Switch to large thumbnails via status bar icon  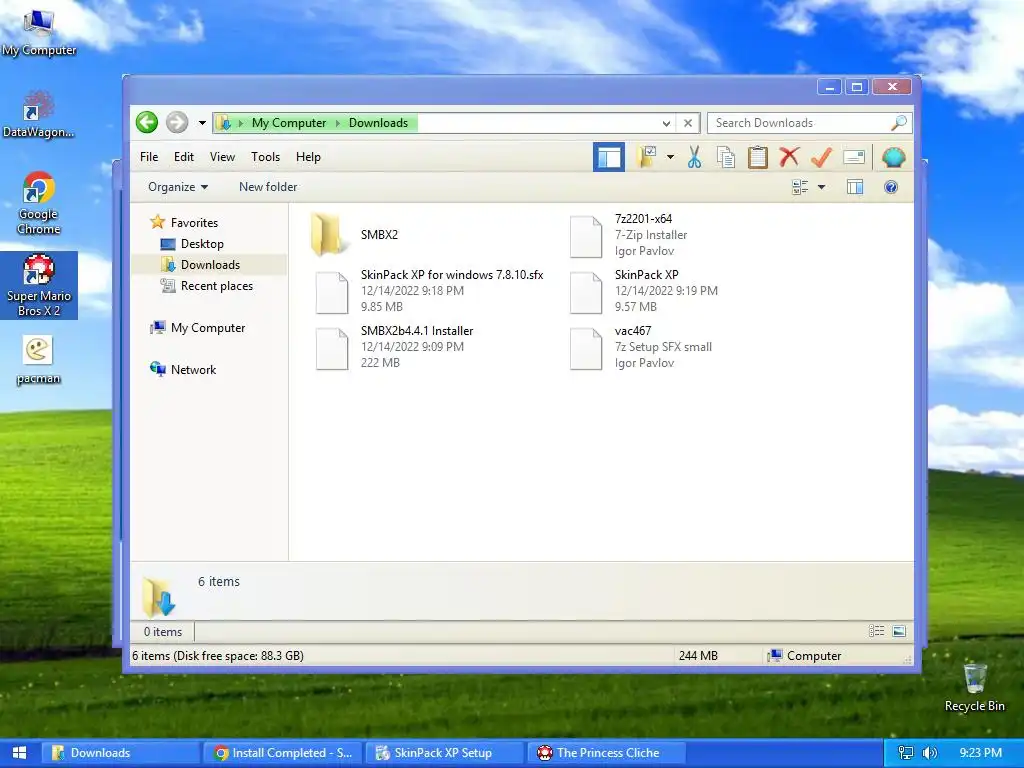[899, 631]
